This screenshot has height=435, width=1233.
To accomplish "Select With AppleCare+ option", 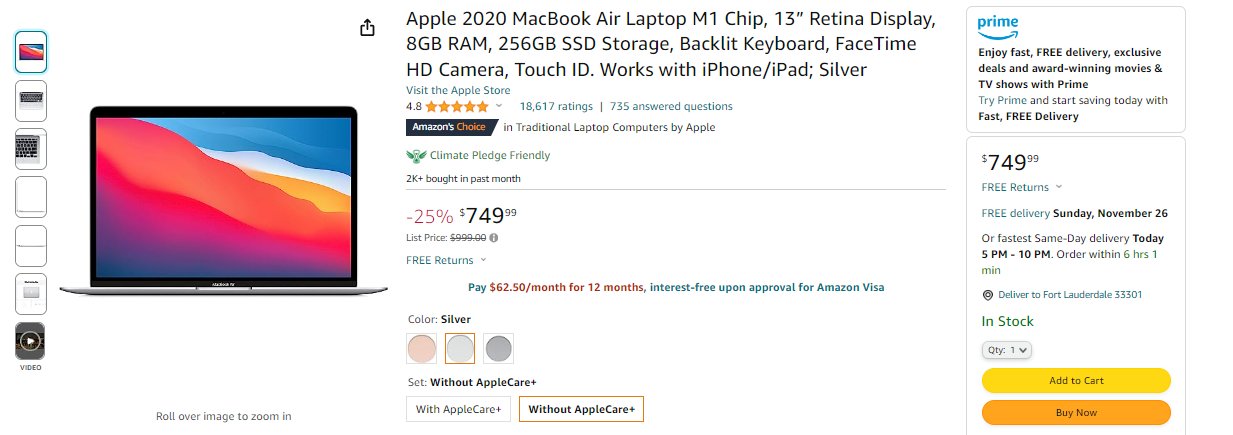I will [x=459, y=409].
